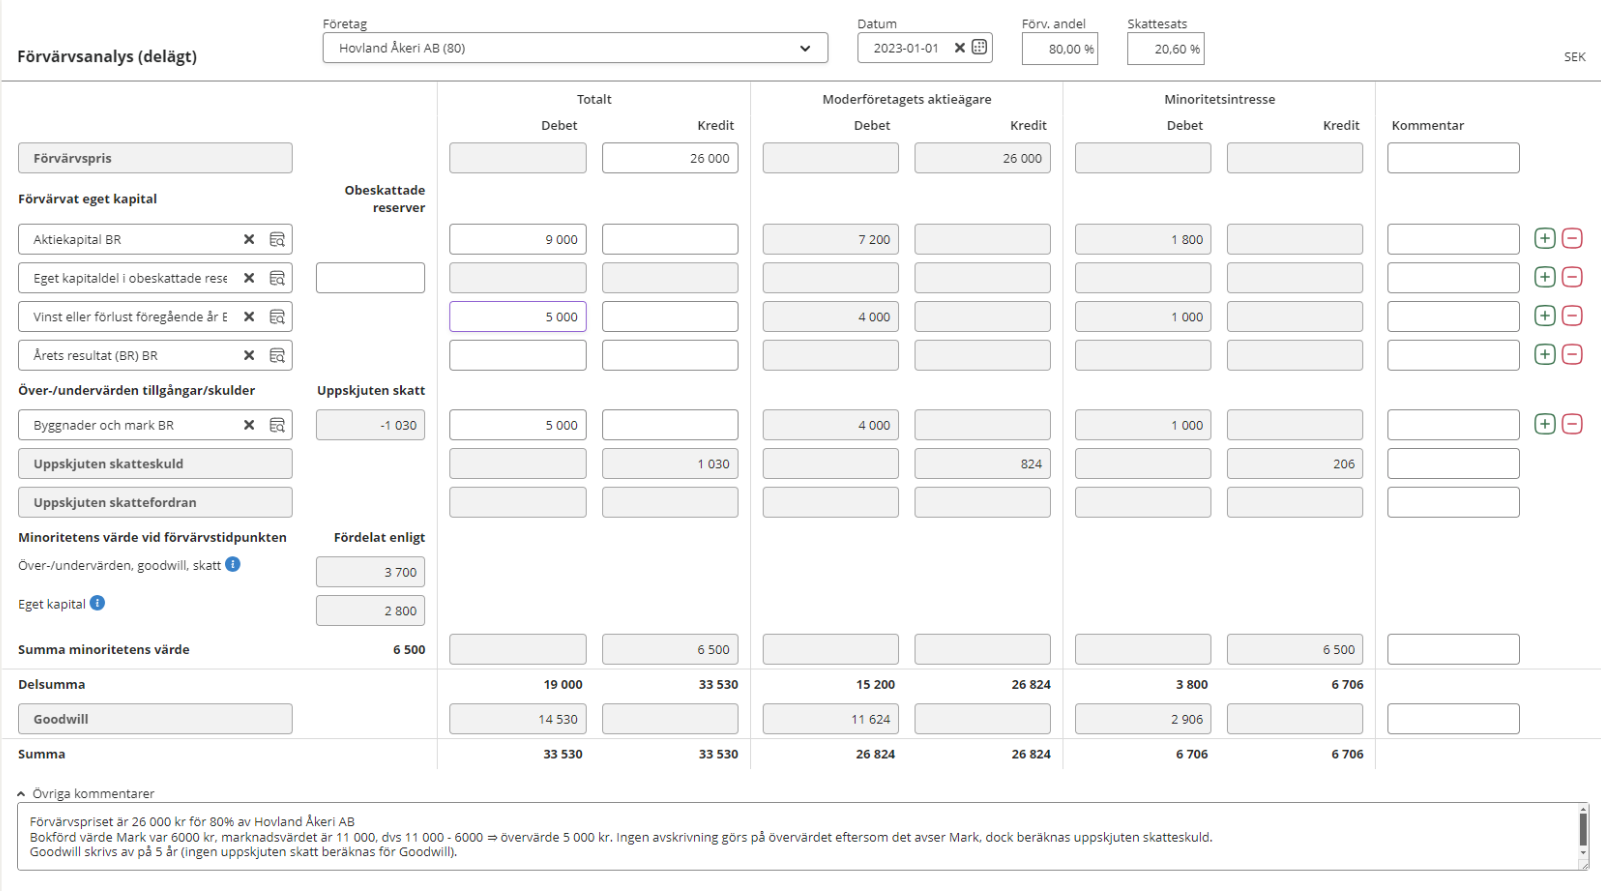Edit the Skattesats percentage field
Screen dimensions: 1601x891
(1165, 49)
